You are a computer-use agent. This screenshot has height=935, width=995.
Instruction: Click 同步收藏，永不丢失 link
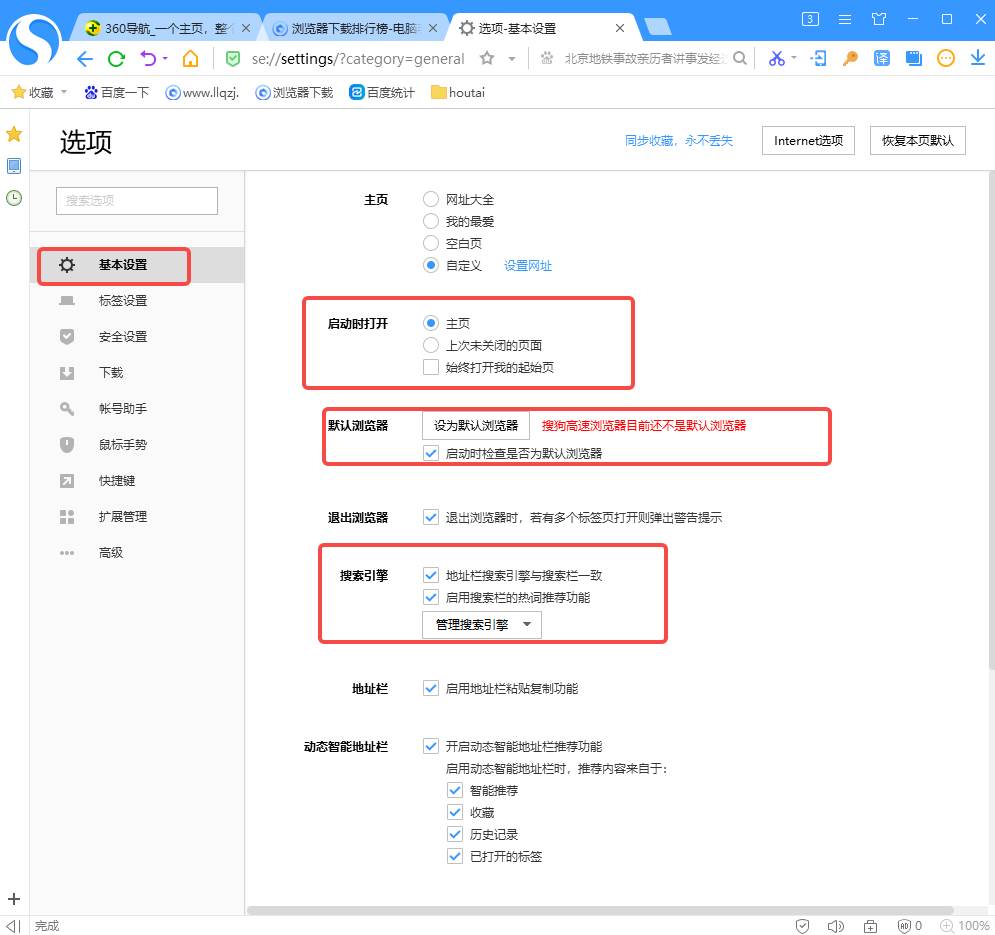coord(678,140)
